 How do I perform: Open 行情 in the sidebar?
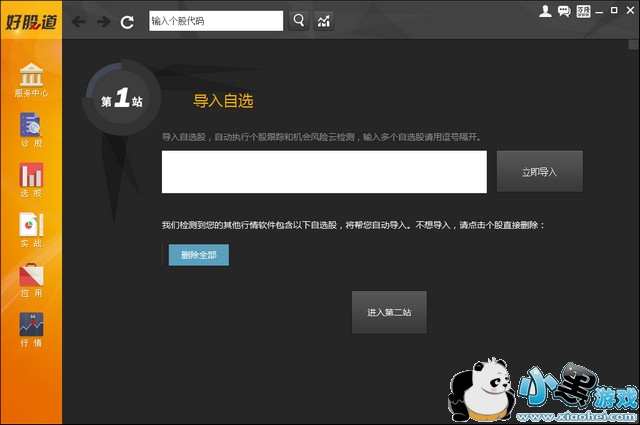31,330
